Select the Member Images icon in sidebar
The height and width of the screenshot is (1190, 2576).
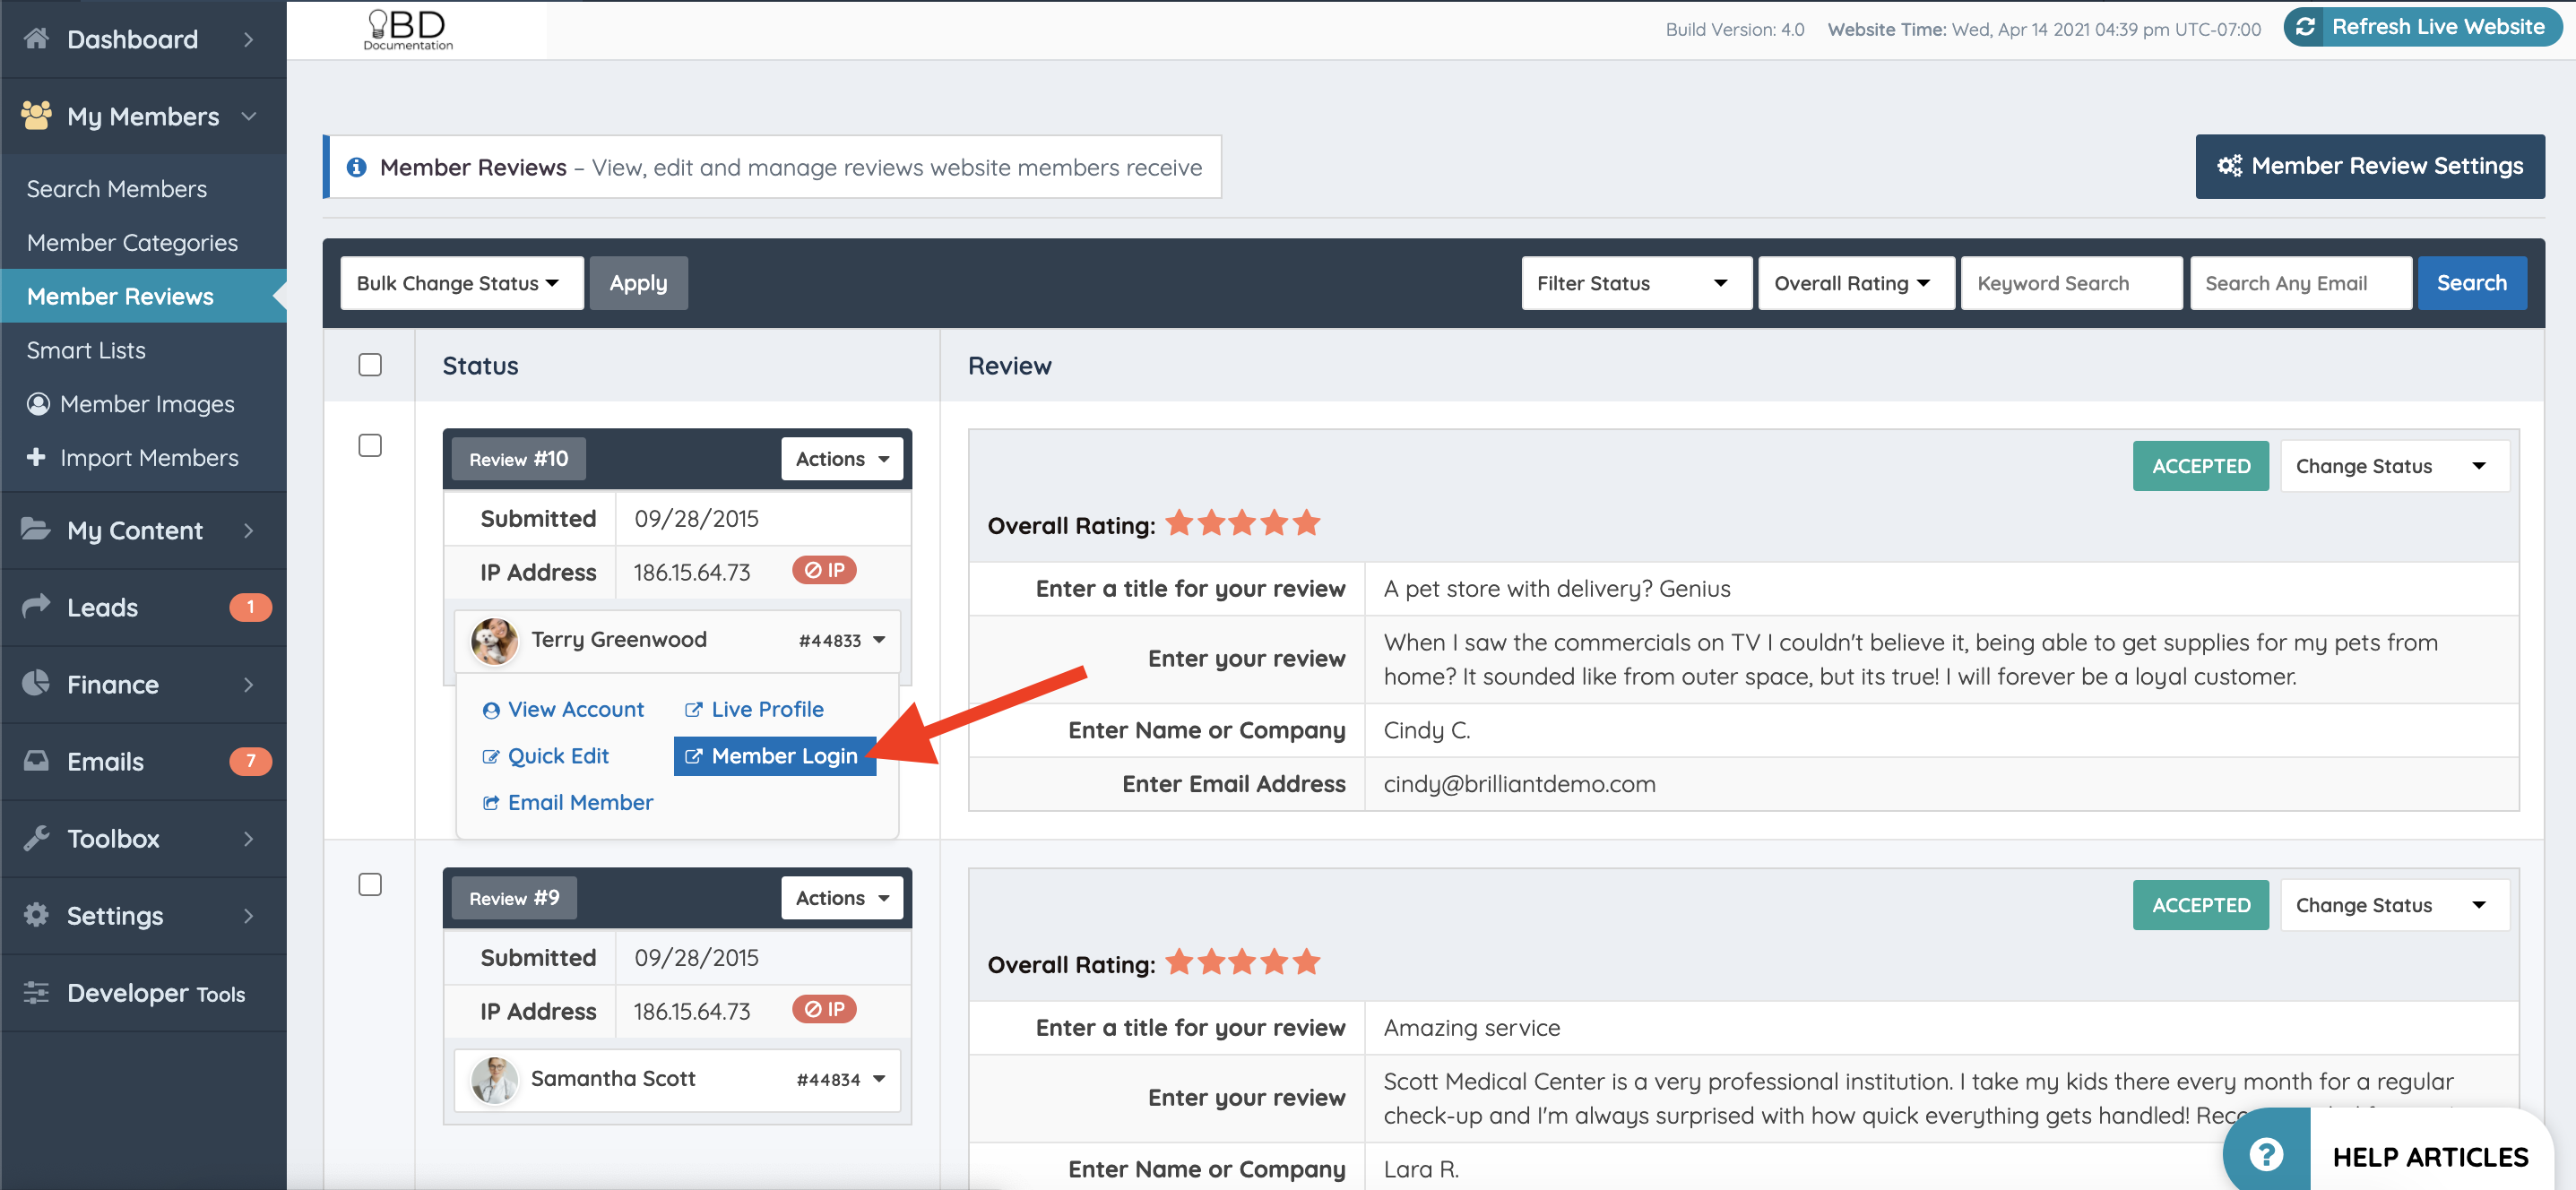click(37, 404)
